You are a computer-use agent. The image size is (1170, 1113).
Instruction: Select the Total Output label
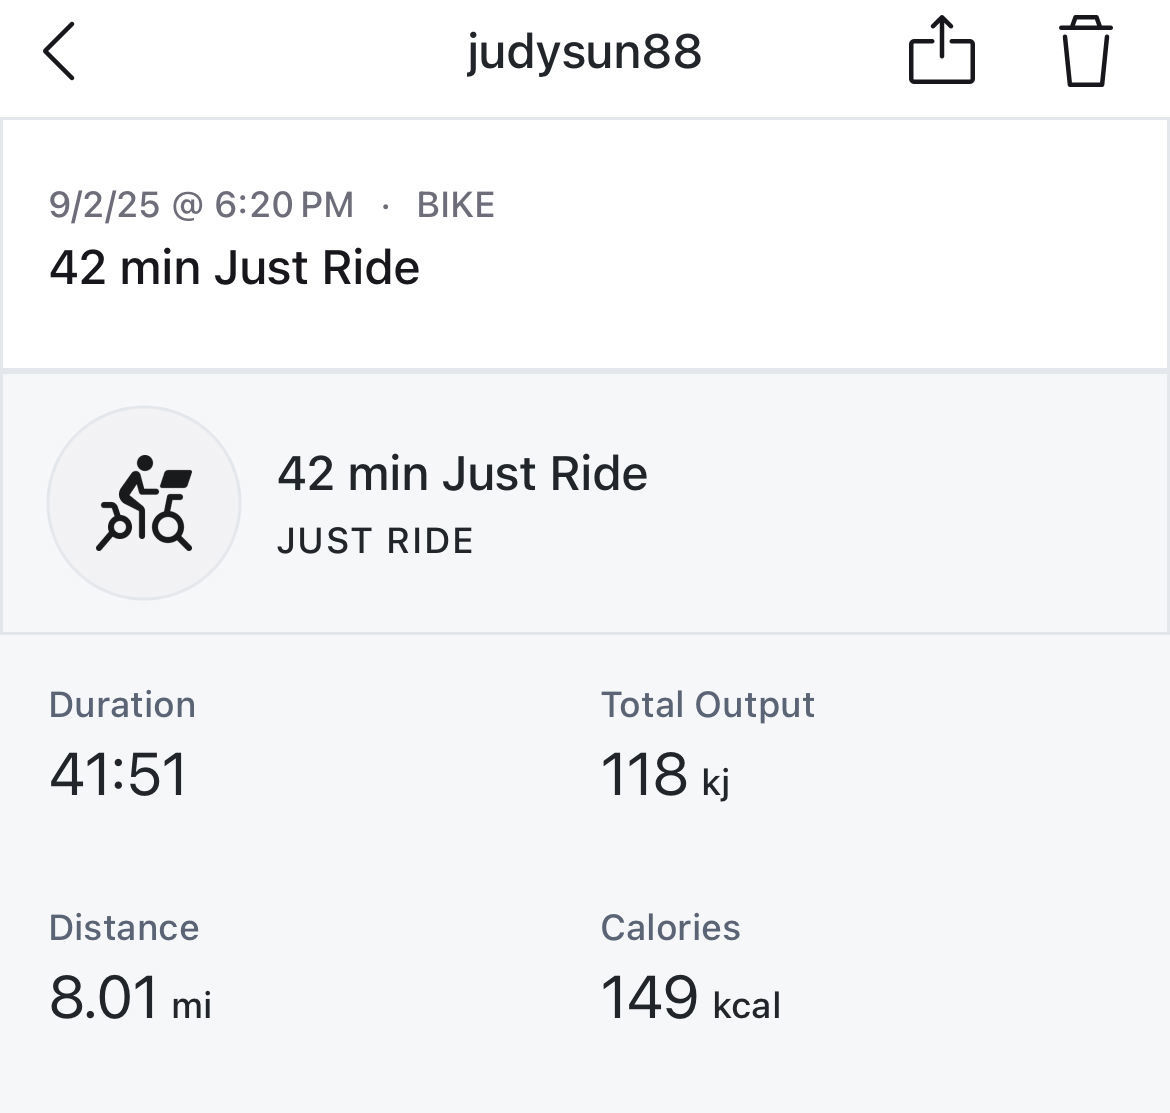point(707,705)
